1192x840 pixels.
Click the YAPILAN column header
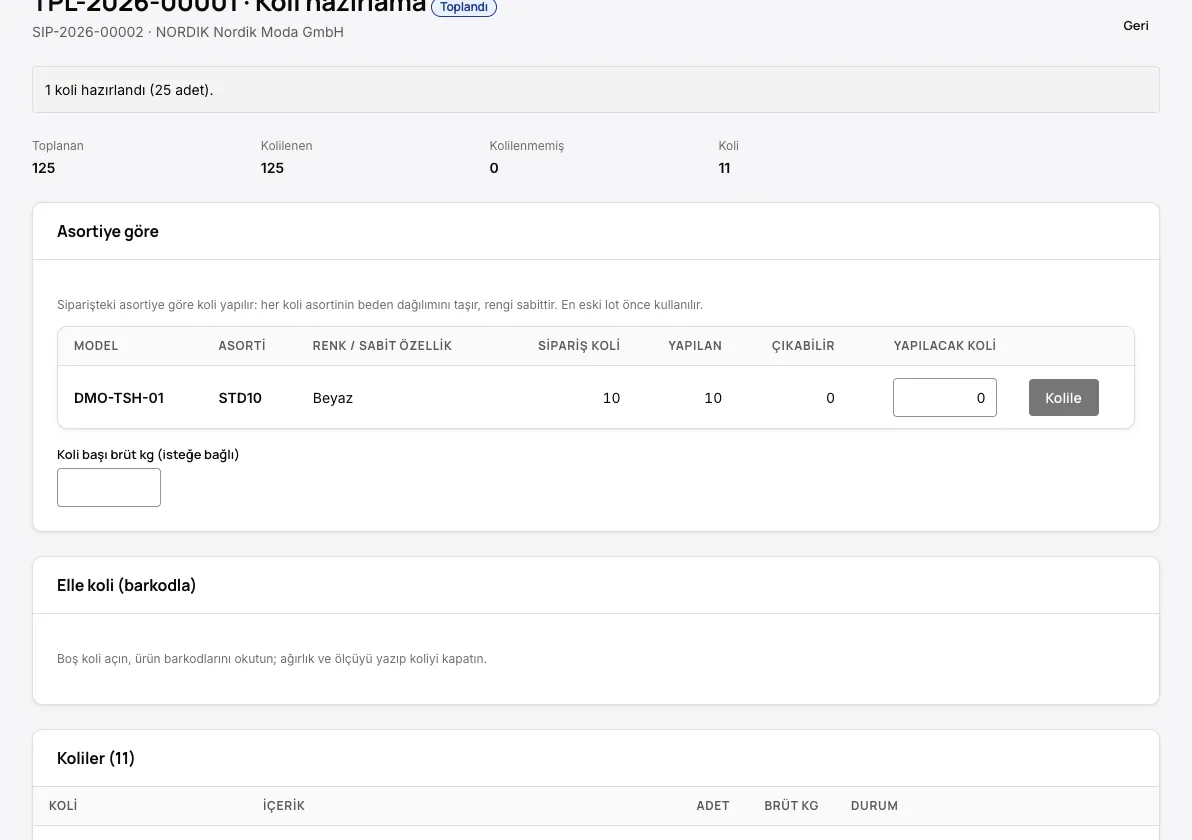(695, 346)
